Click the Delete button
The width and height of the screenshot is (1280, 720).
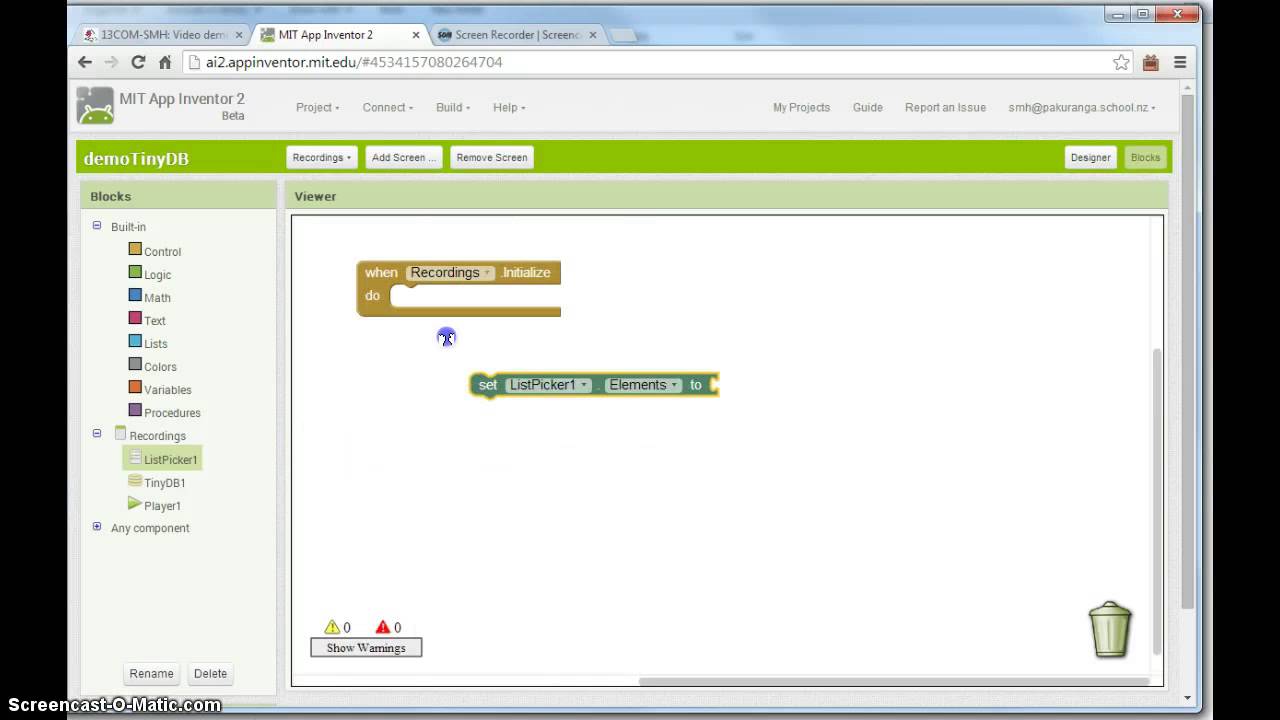pos(210,673)
